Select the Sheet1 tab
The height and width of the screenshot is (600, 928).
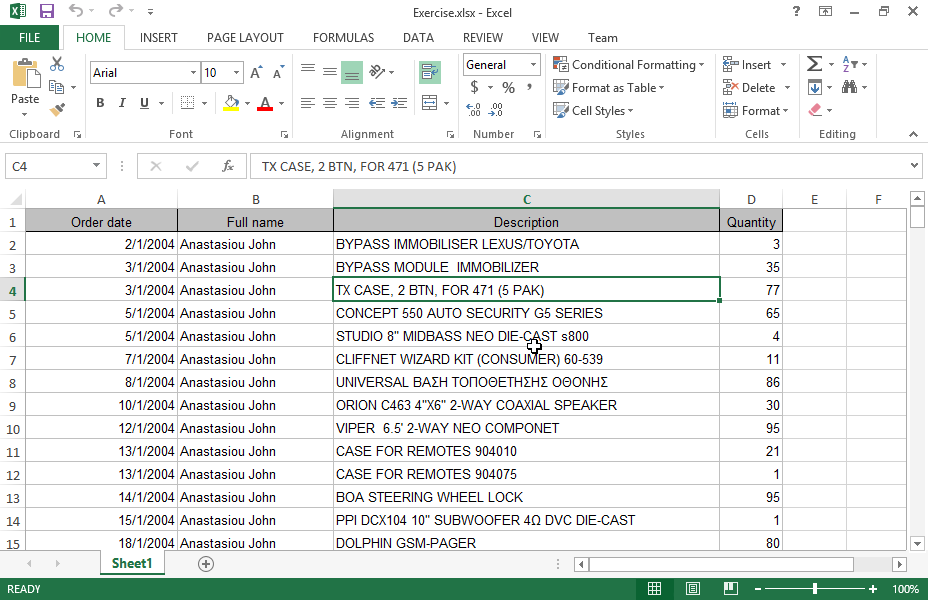click(x=132, y=563)
